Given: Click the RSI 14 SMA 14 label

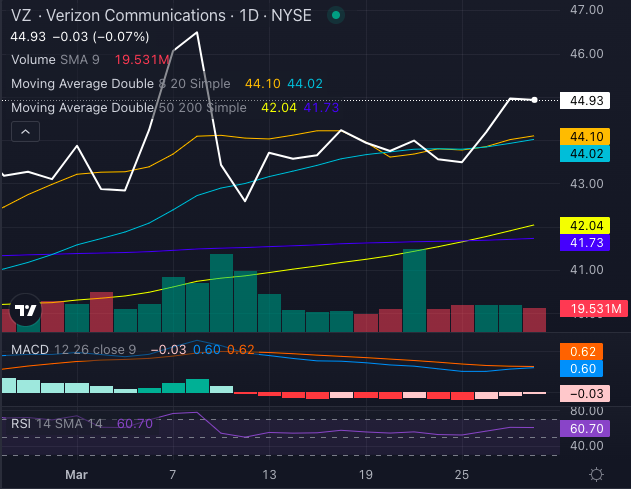Looking at the screenshot, I should pos(59,423).
